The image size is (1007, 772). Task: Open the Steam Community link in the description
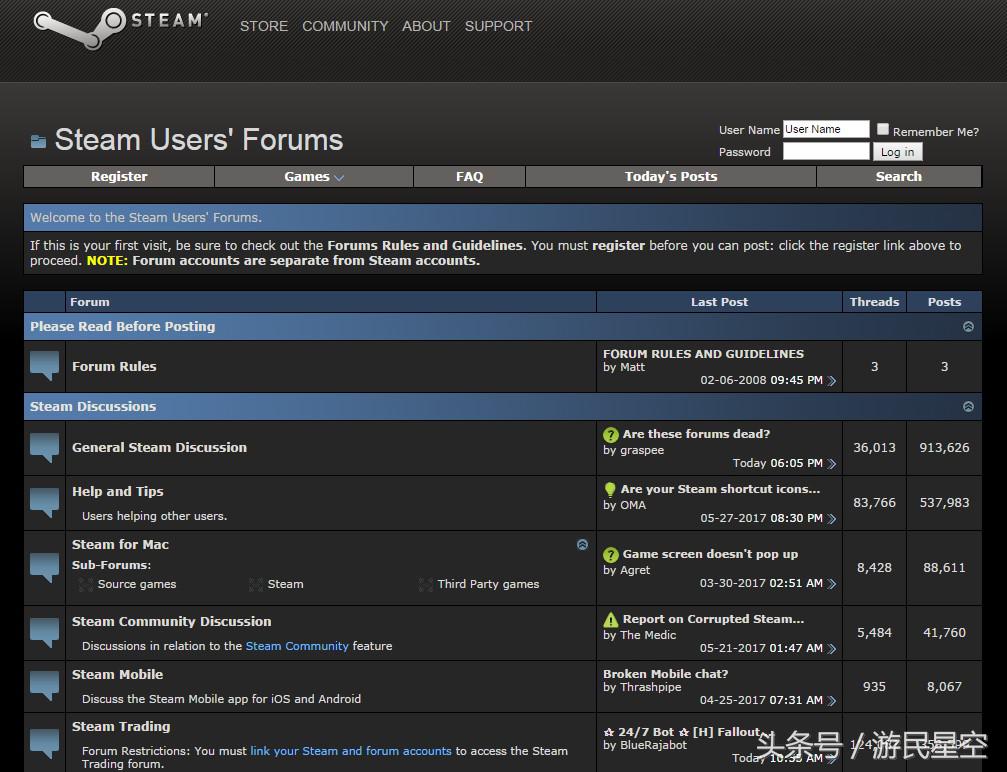297,646
